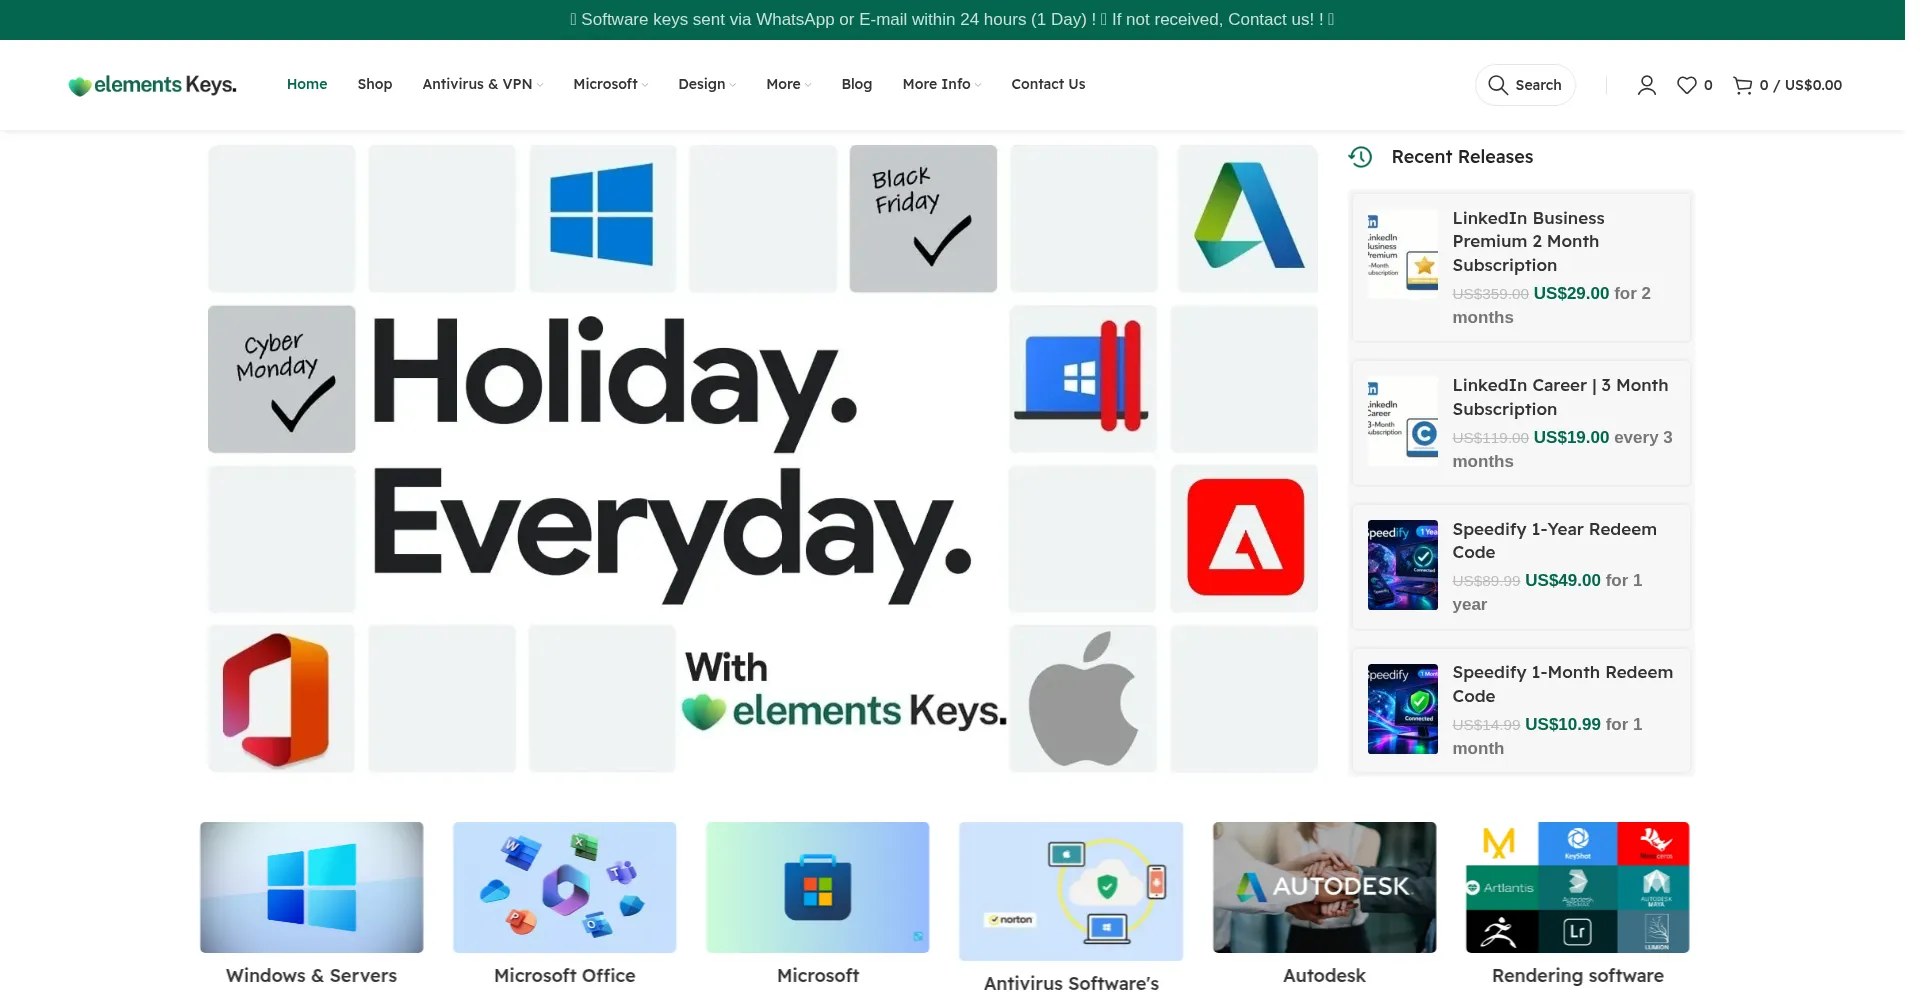Click the Microsoft Office logo tile
1920x993 pixels.
pos(282,698)
